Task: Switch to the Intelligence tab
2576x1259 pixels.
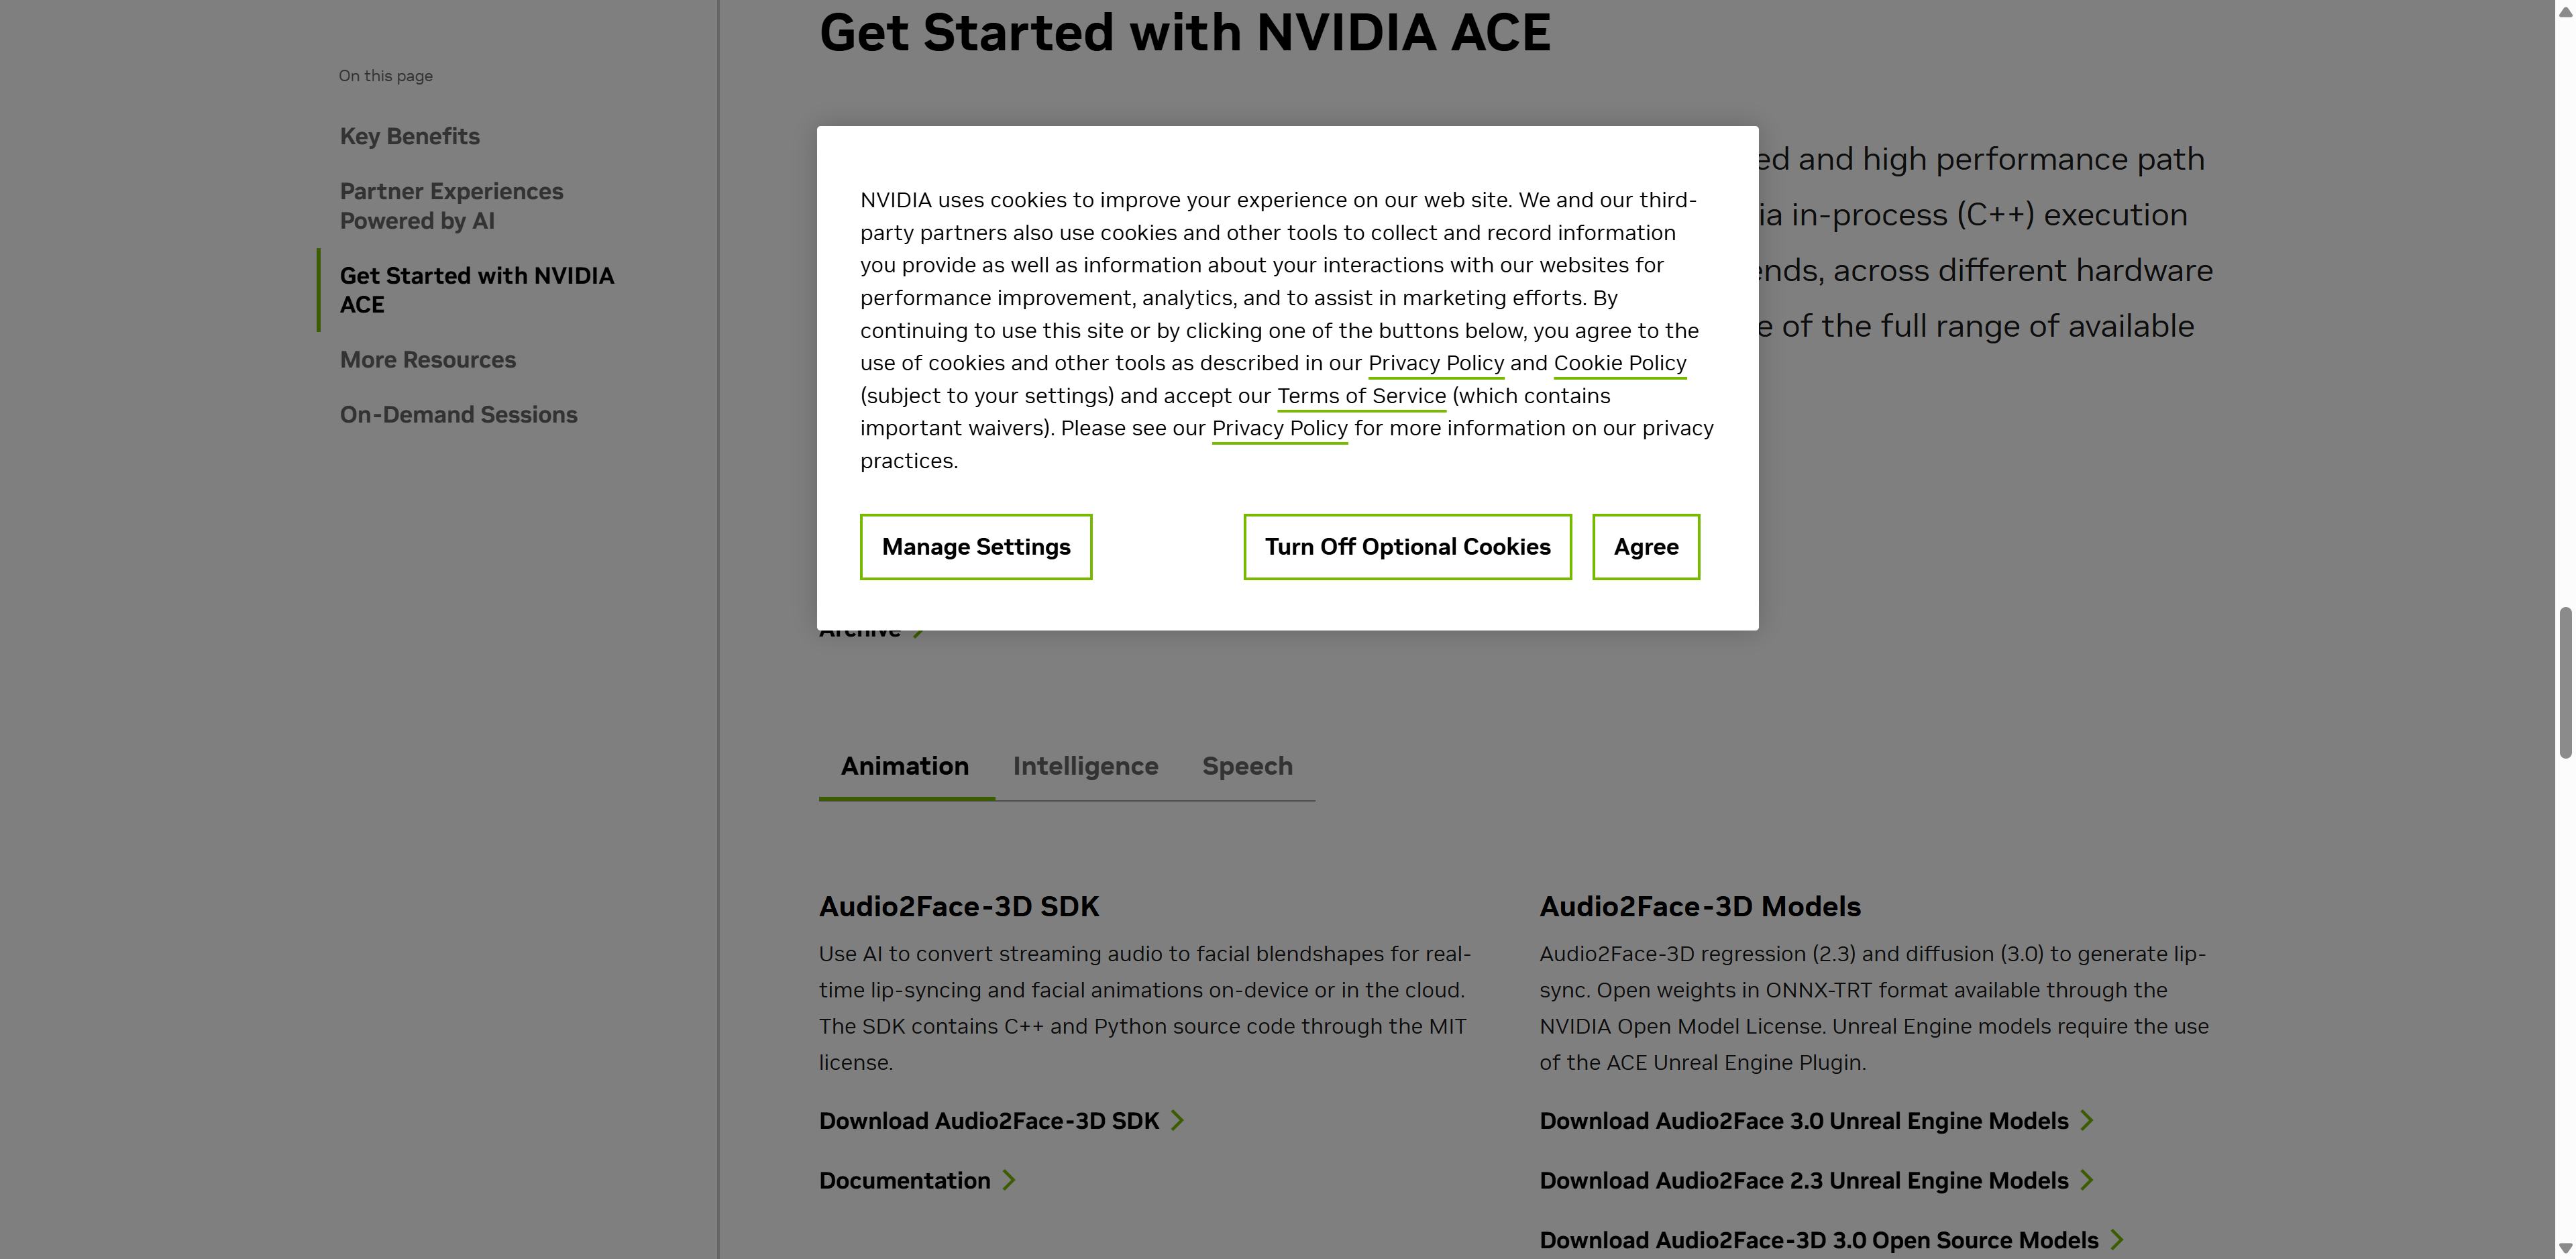Action: coord(1085,766)
